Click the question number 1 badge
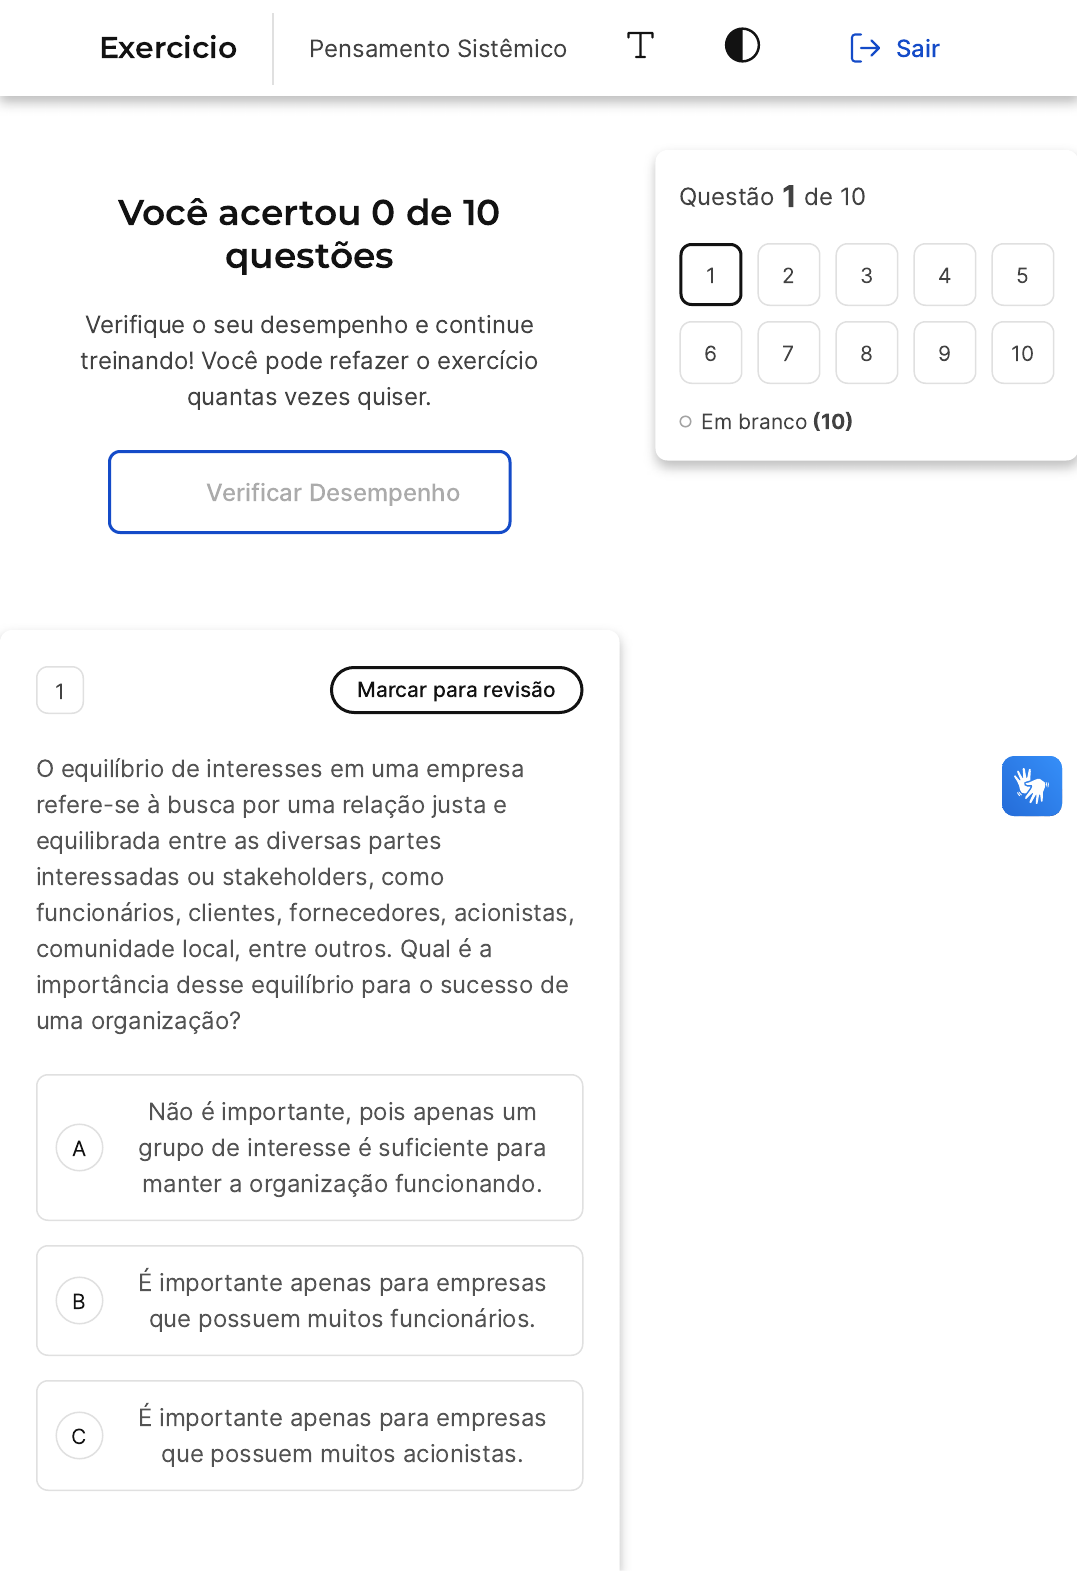1078x1571 pixels. point(60,691)
